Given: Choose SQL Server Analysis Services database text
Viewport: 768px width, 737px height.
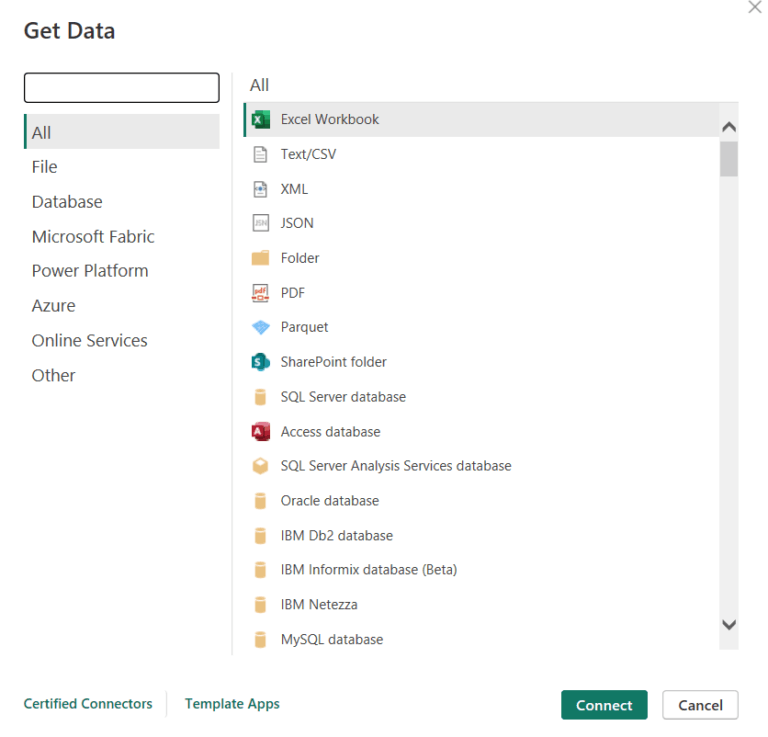Looking at the screenshot, I should pos(396,466).
